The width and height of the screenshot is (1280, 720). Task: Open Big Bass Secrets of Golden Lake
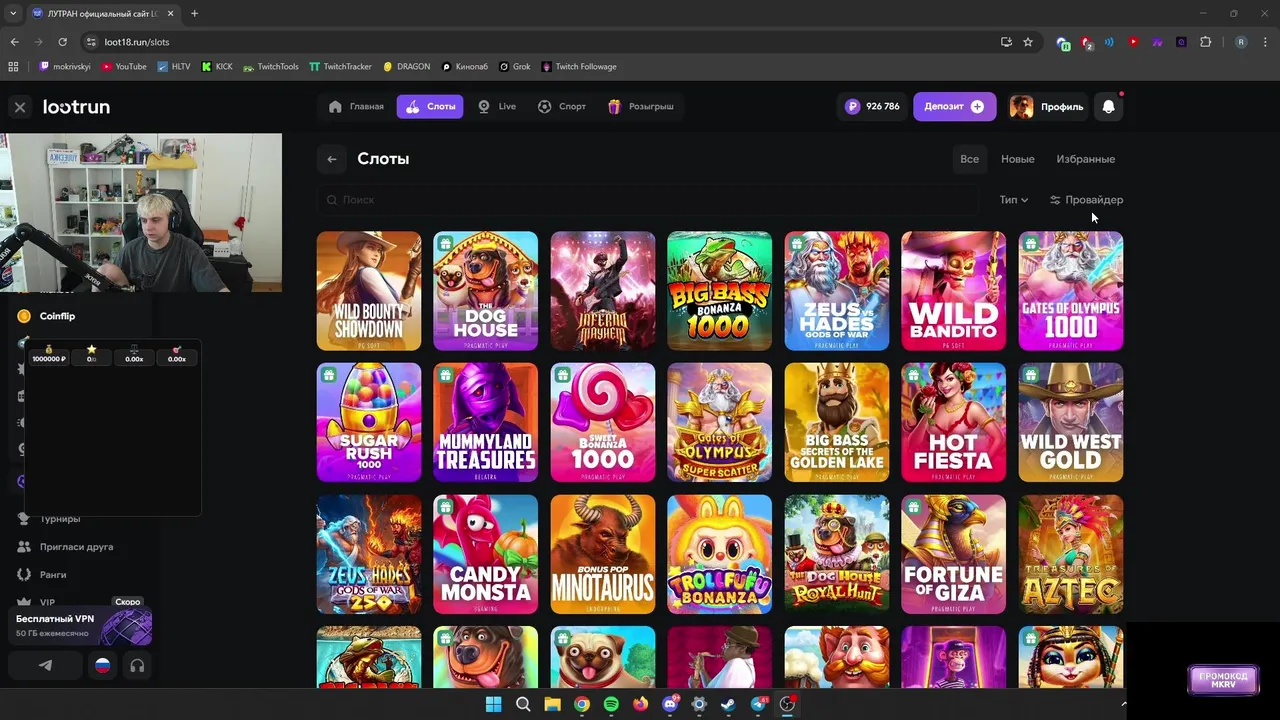[x=837, y=422]
